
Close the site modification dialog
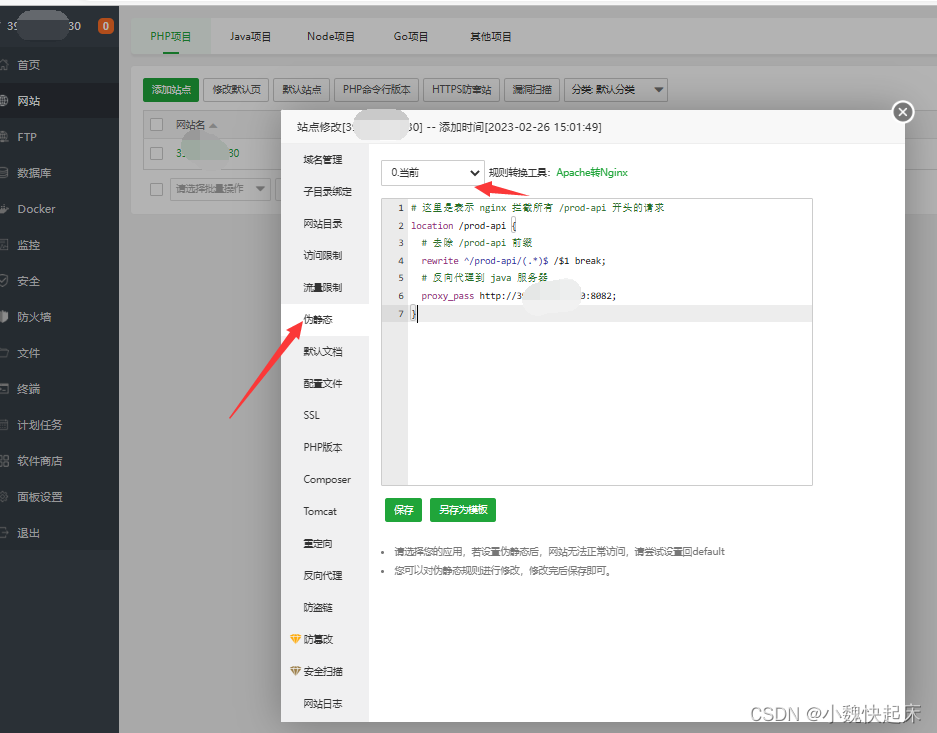coord(903,112)
